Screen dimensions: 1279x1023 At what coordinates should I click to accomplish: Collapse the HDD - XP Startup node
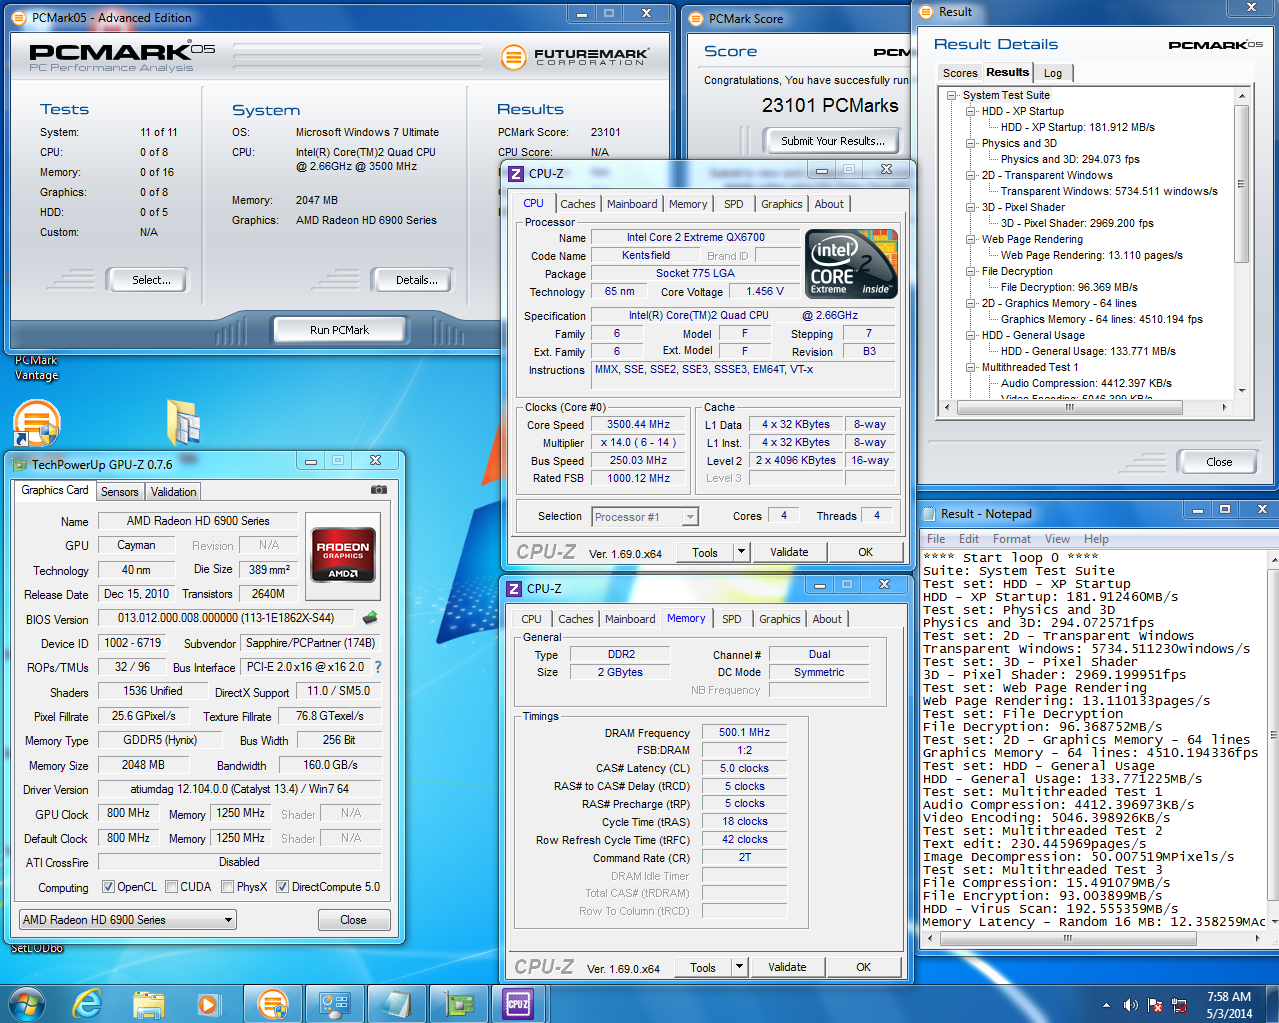970,112
